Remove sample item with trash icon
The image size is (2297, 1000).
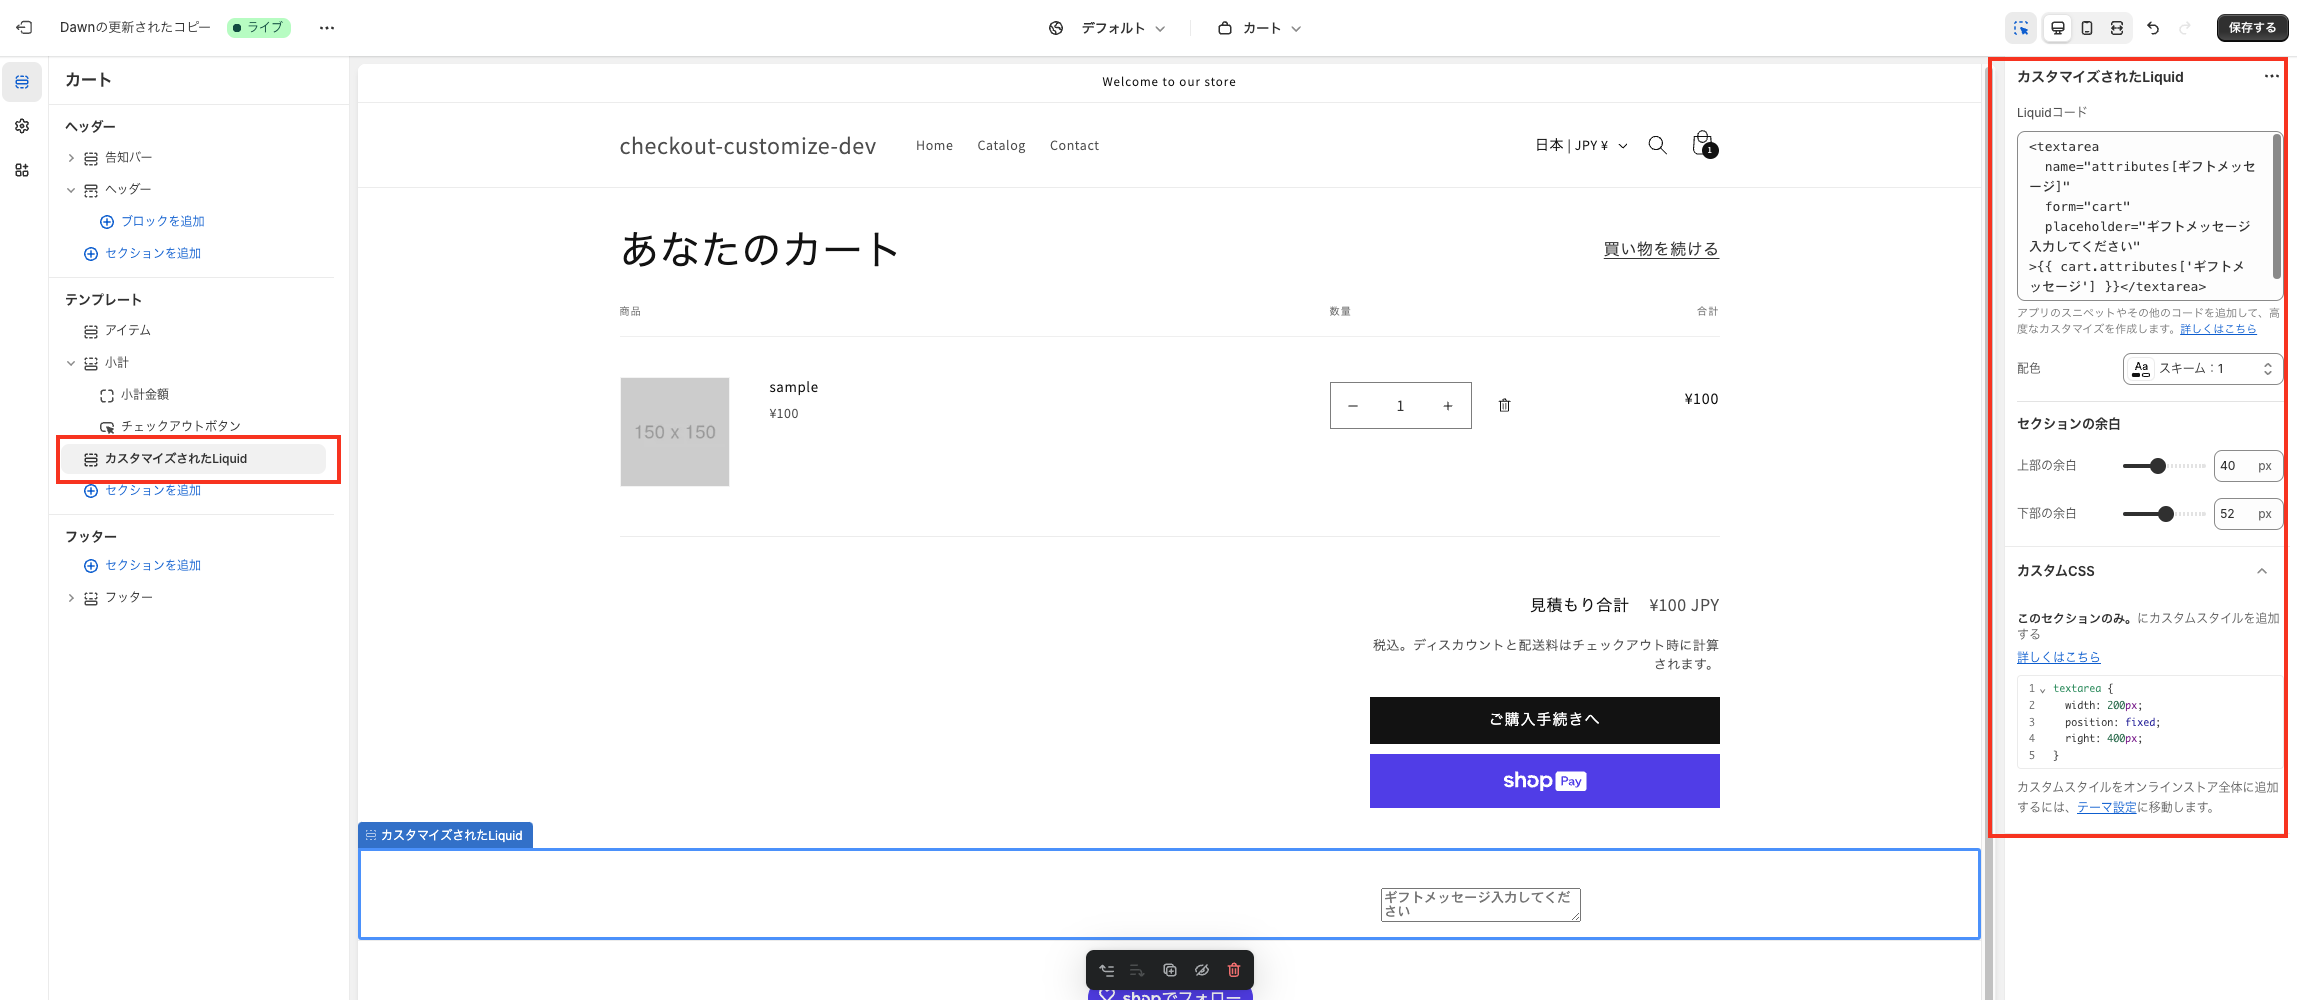click(x=1504, y=405)
